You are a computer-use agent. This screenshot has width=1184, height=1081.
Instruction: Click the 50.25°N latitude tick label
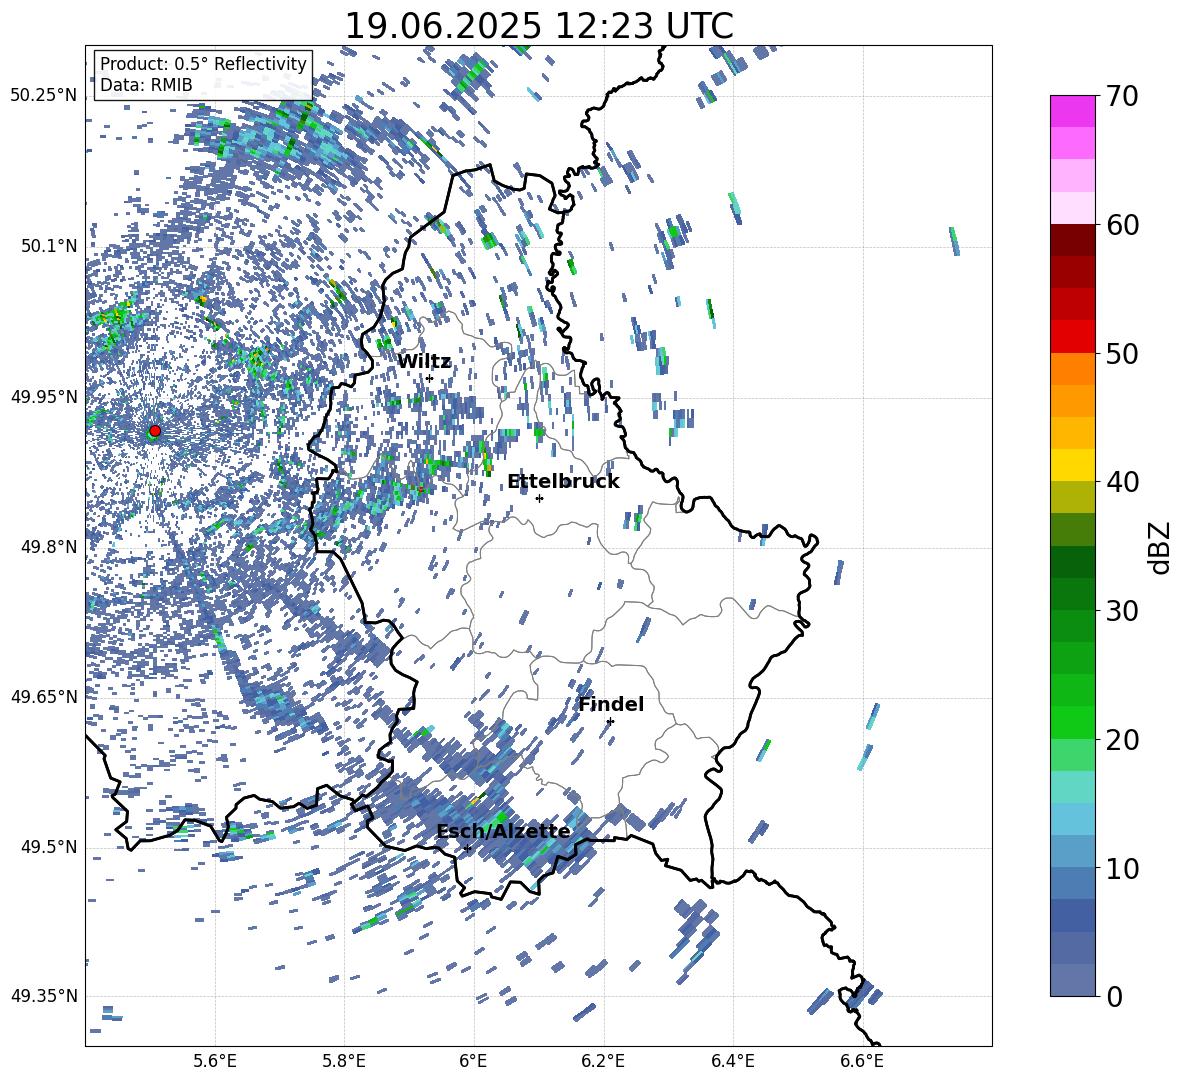(44, 96)
